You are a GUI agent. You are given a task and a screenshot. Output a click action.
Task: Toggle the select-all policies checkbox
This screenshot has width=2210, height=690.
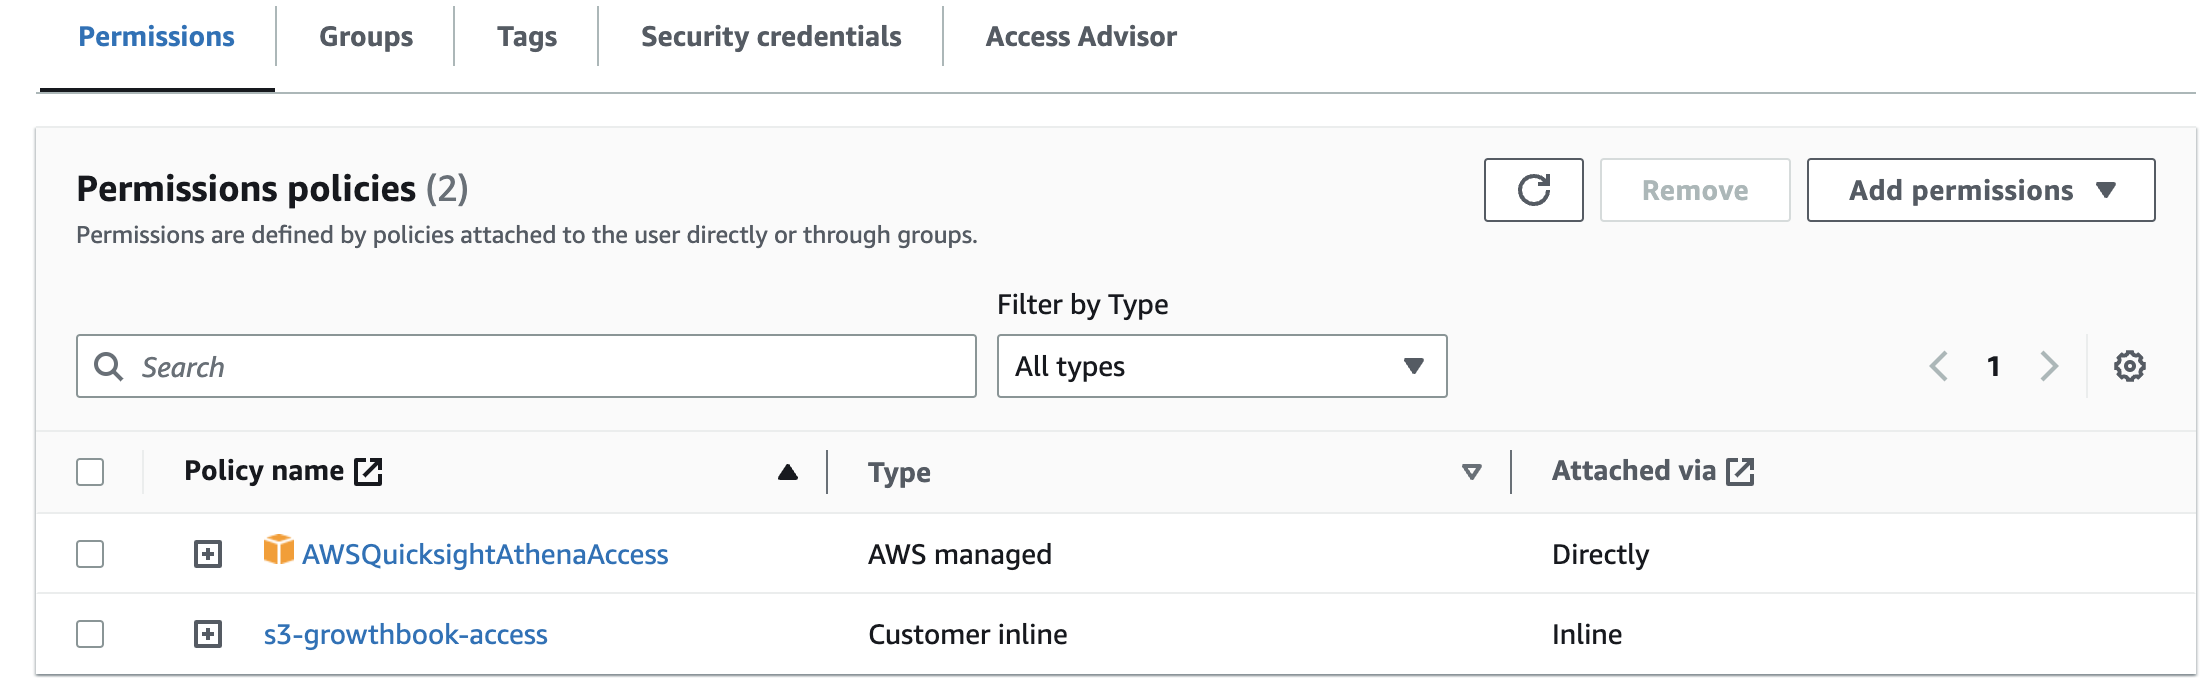click(x=90, y=472)
